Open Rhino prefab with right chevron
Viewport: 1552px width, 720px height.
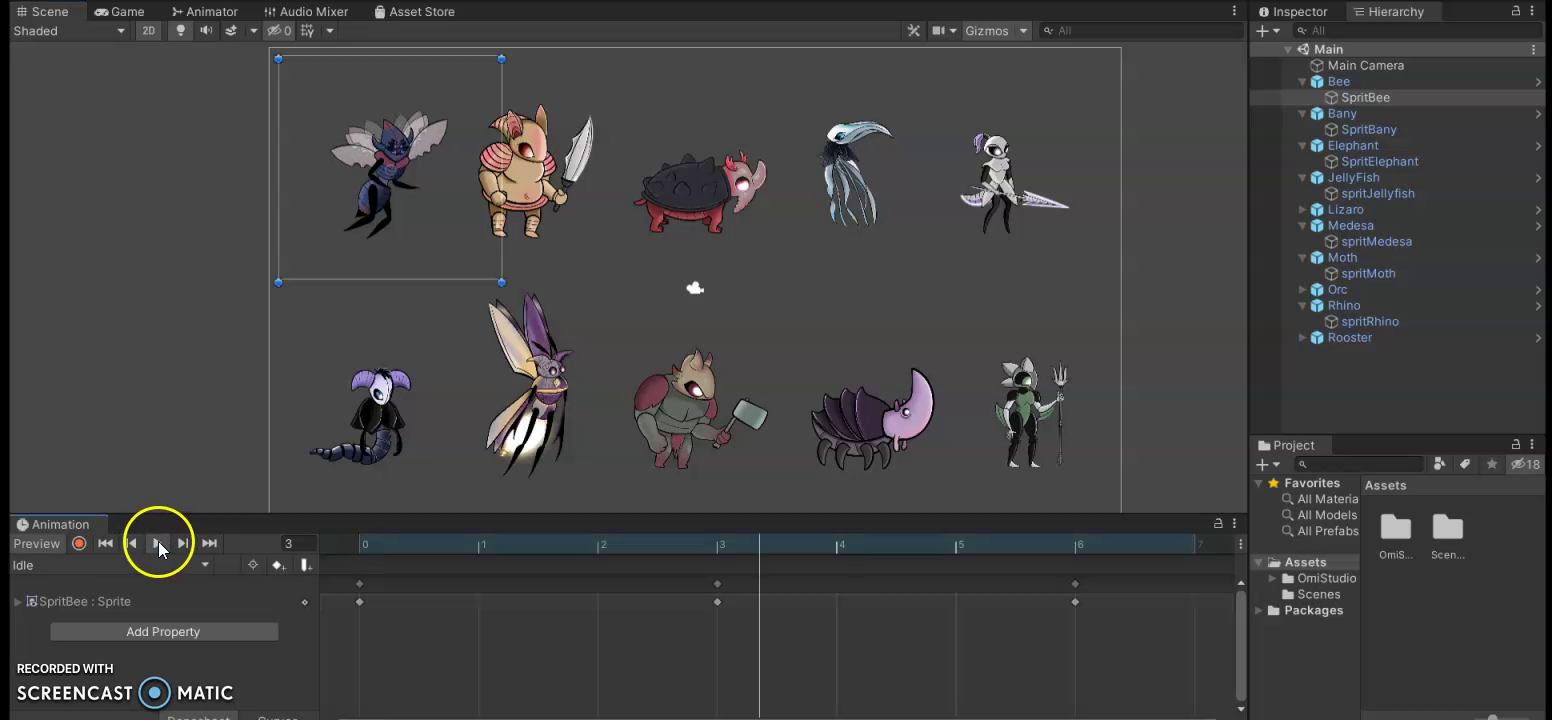point(1538,306)
